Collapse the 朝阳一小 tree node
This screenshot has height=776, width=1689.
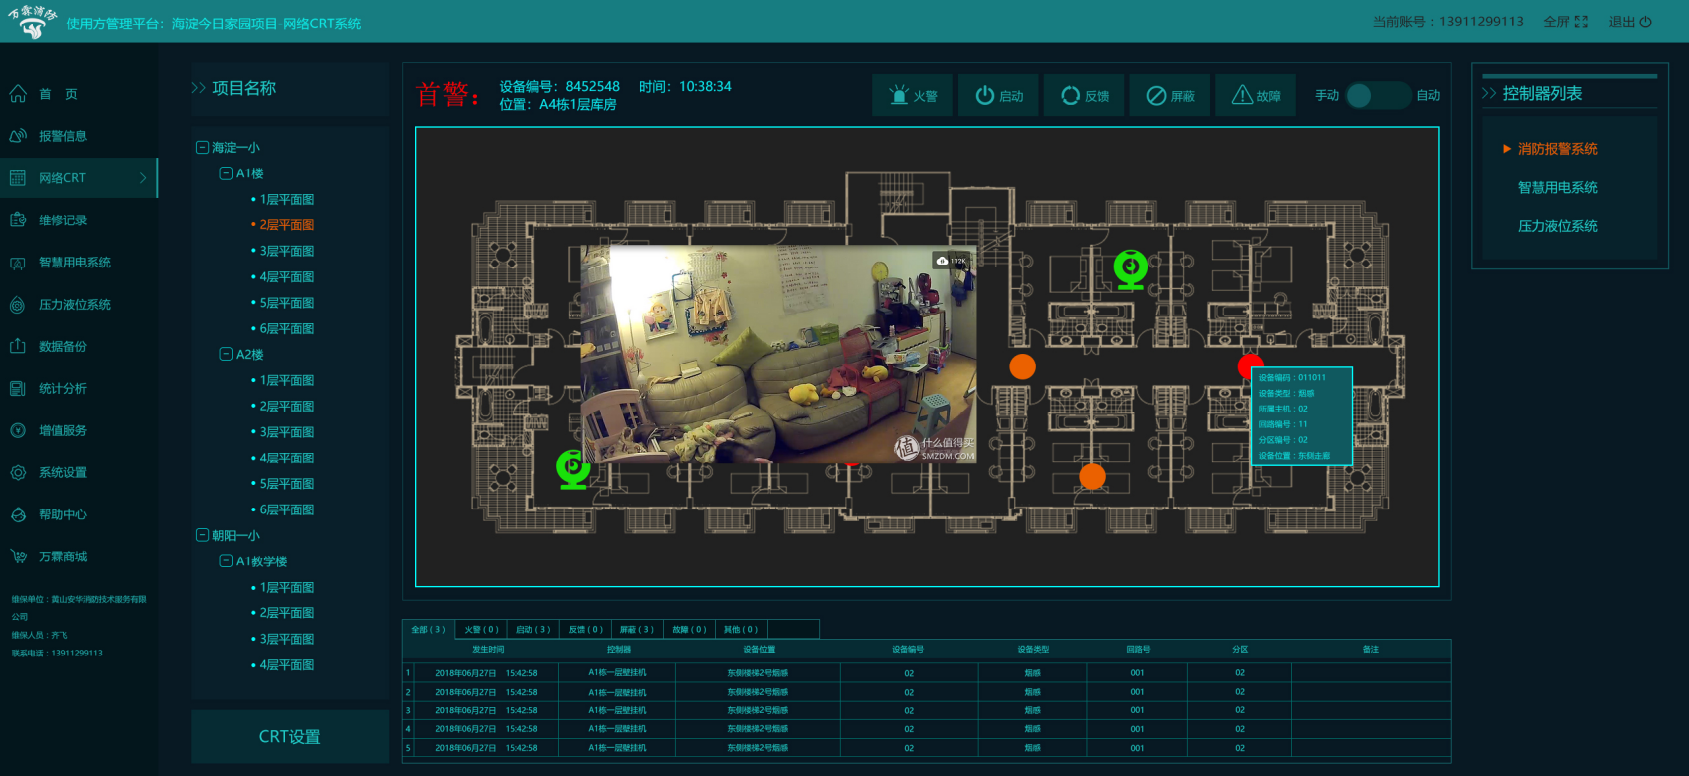coord(202,535)
